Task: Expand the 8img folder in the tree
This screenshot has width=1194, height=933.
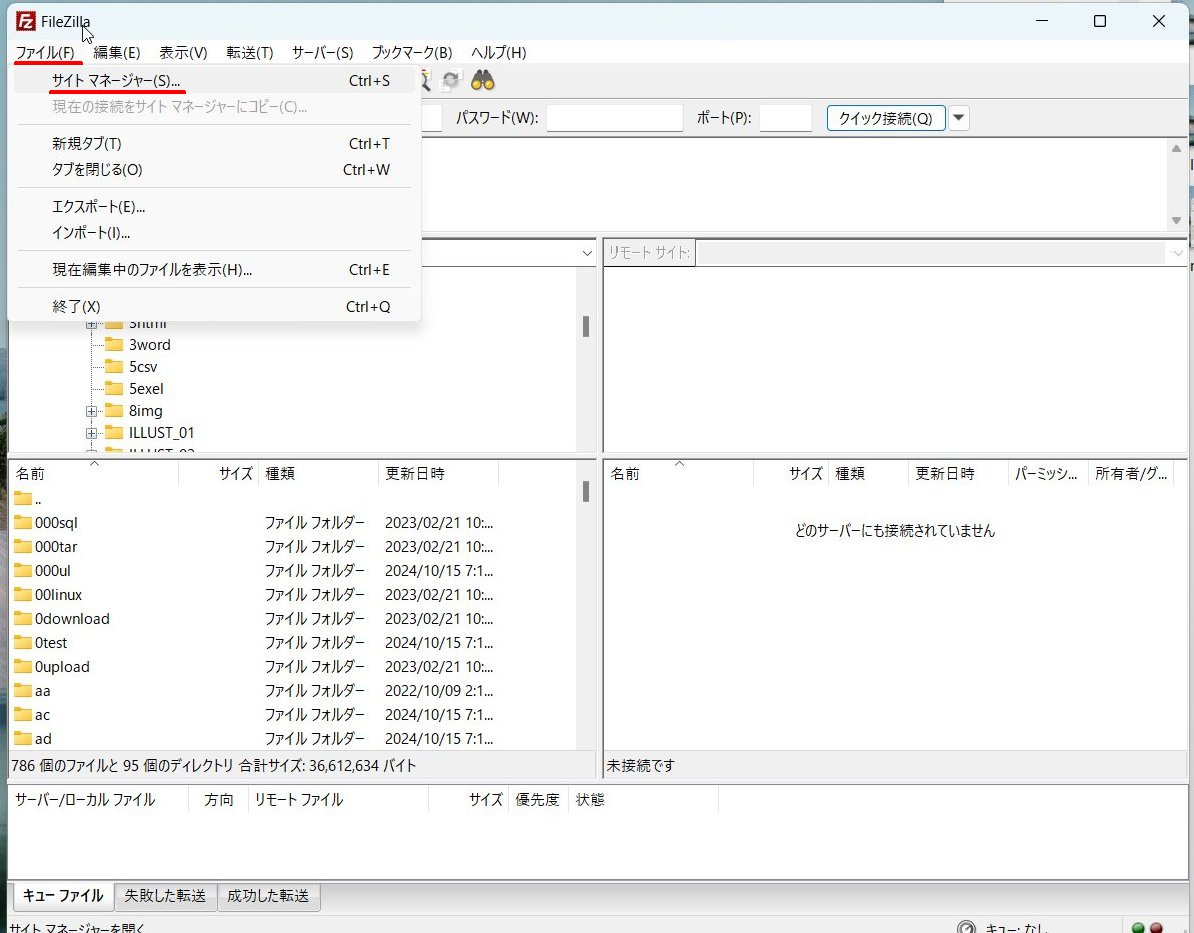Action: pyautogui.click(x=91, y=411)
